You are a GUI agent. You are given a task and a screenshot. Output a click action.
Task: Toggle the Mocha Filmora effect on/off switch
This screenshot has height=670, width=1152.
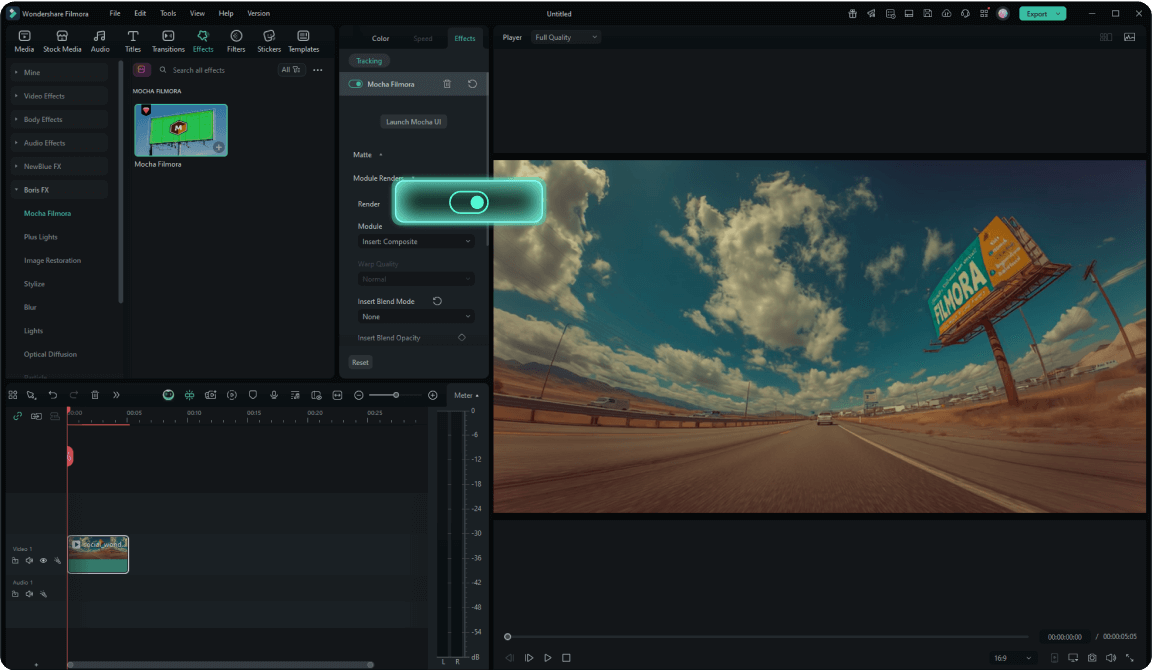(x=356, y=84)
